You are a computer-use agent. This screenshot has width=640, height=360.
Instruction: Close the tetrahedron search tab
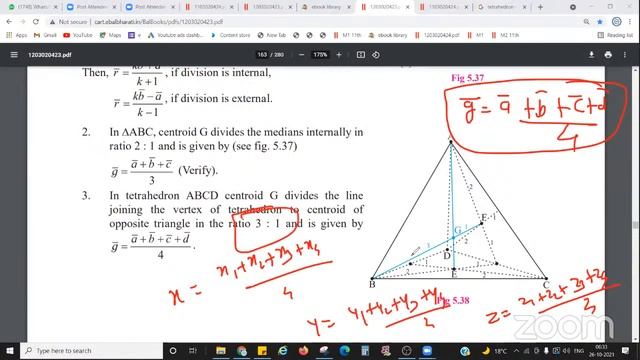pyautogui.click(x=524, y=7)
